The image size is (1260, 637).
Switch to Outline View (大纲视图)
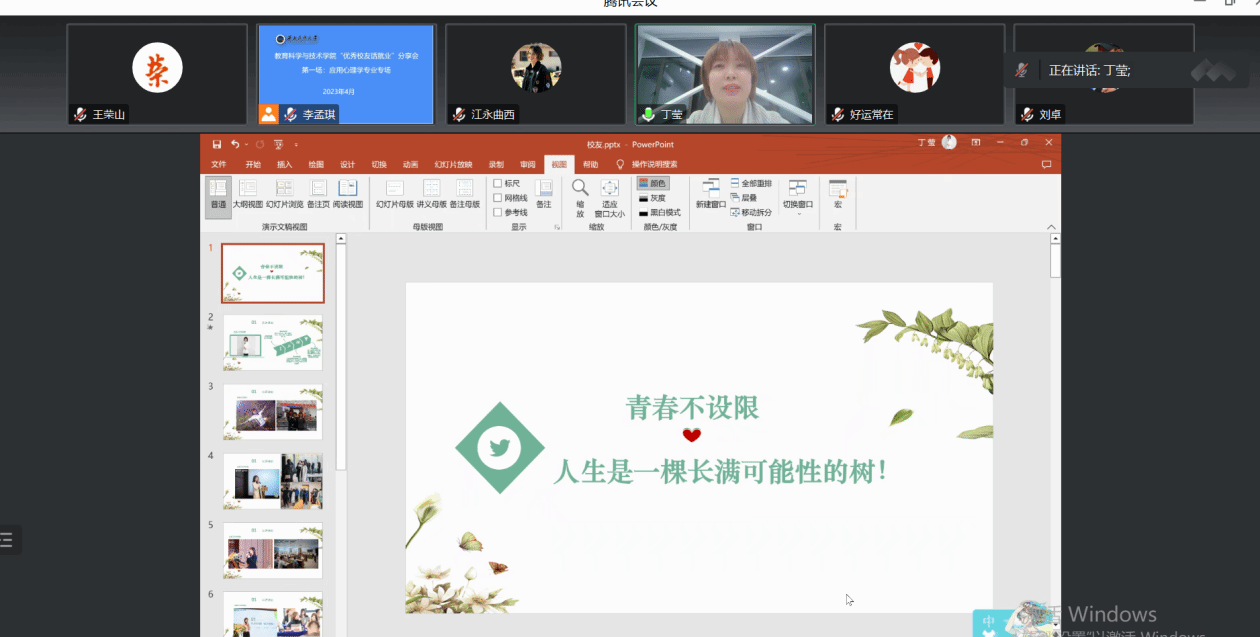[x=247, y=193]
